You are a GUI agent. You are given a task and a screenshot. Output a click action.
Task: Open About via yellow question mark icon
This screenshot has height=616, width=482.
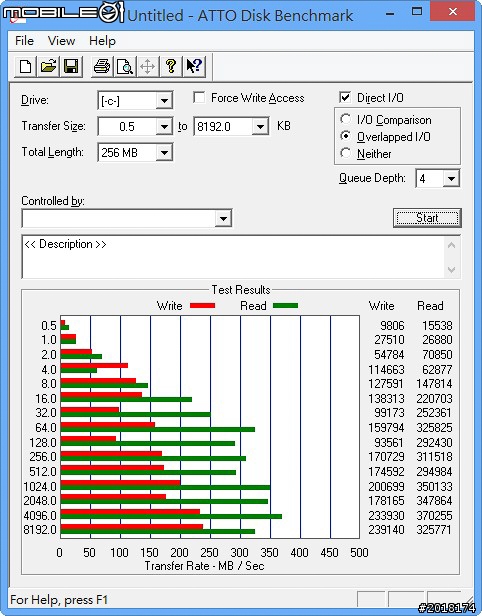[x=171, y=66]
